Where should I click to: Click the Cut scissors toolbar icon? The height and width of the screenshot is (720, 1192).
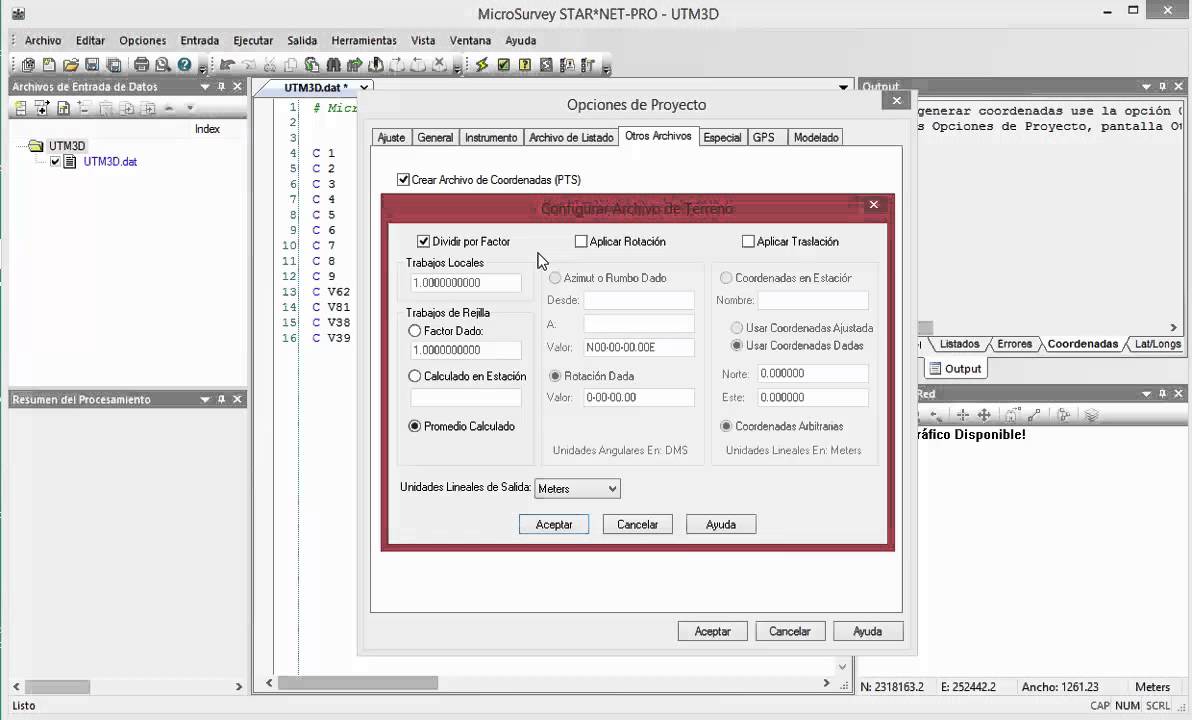click(269, 65)
